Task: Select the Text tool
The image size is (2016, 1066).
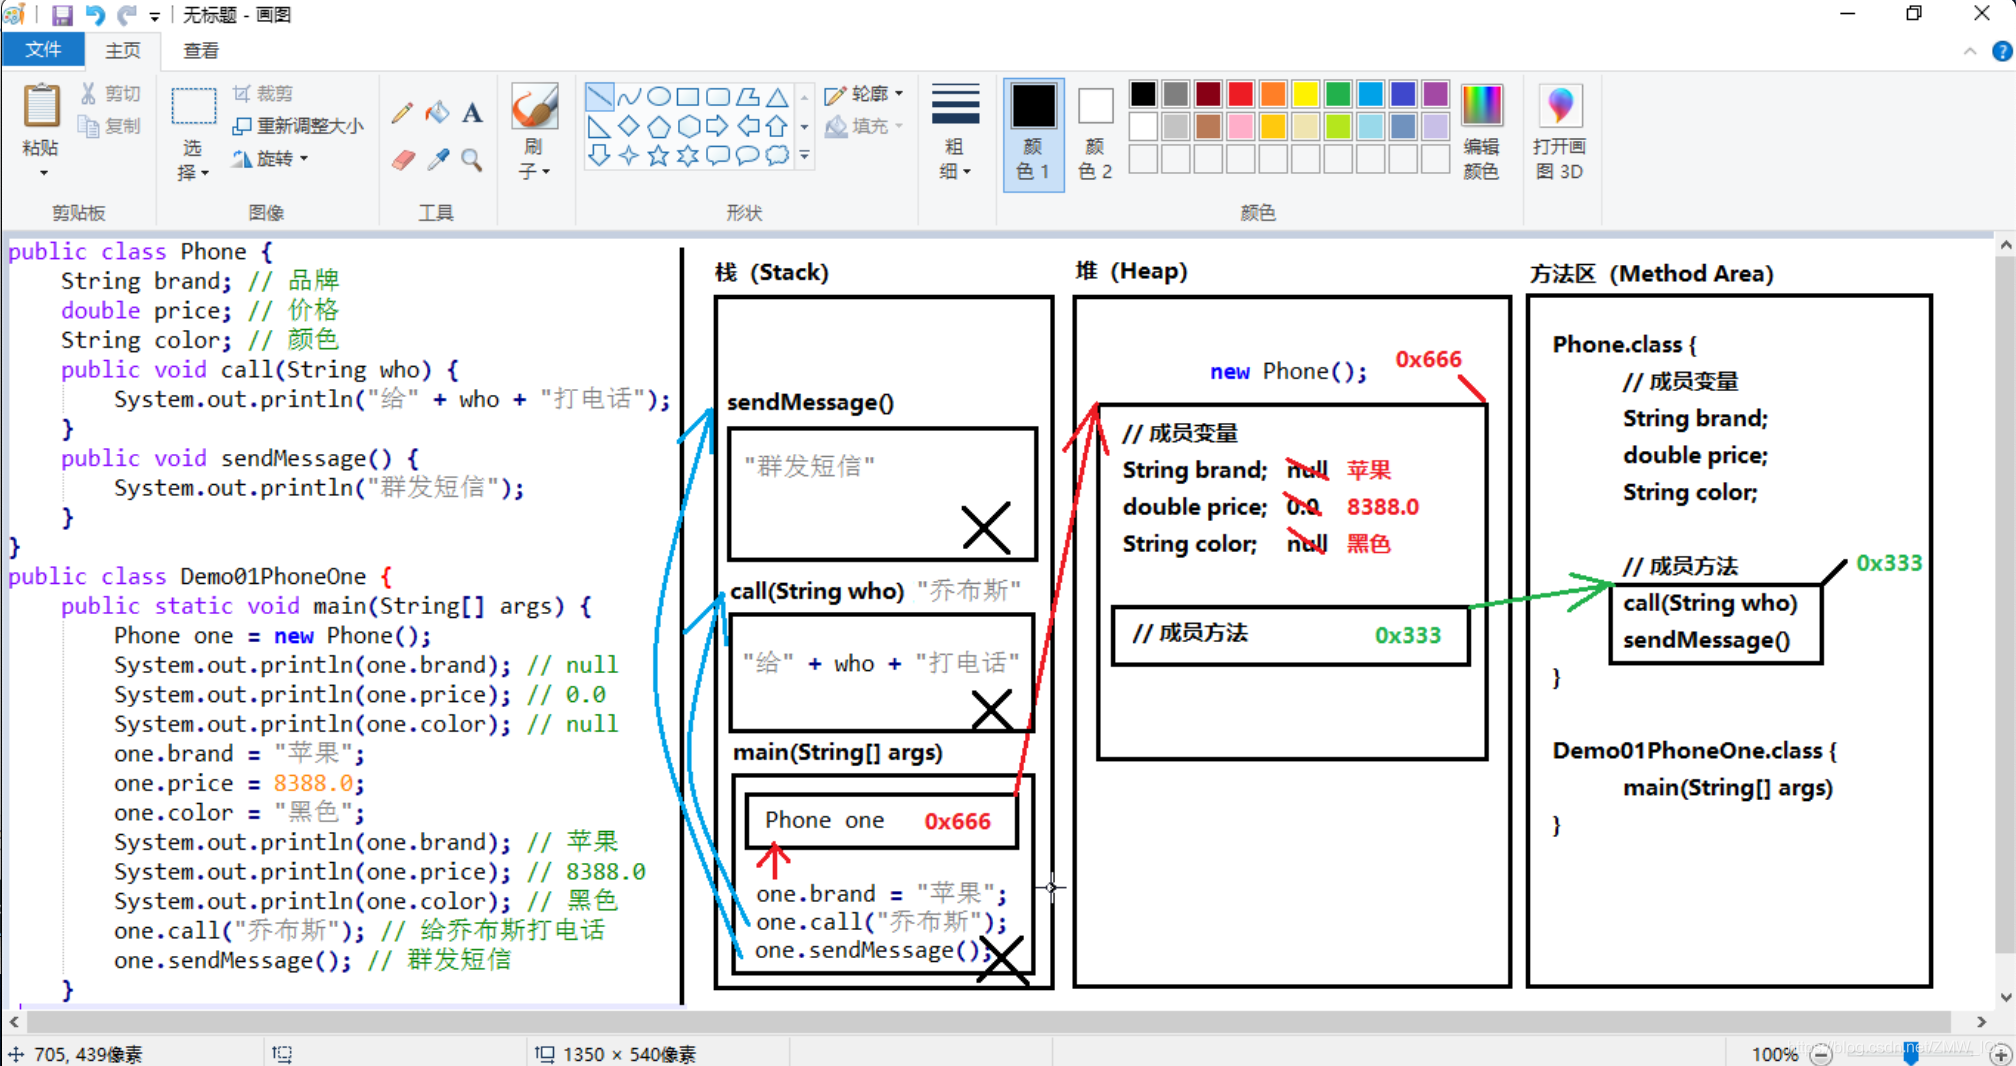Action: pyautogui.click(x=472, y=112)
